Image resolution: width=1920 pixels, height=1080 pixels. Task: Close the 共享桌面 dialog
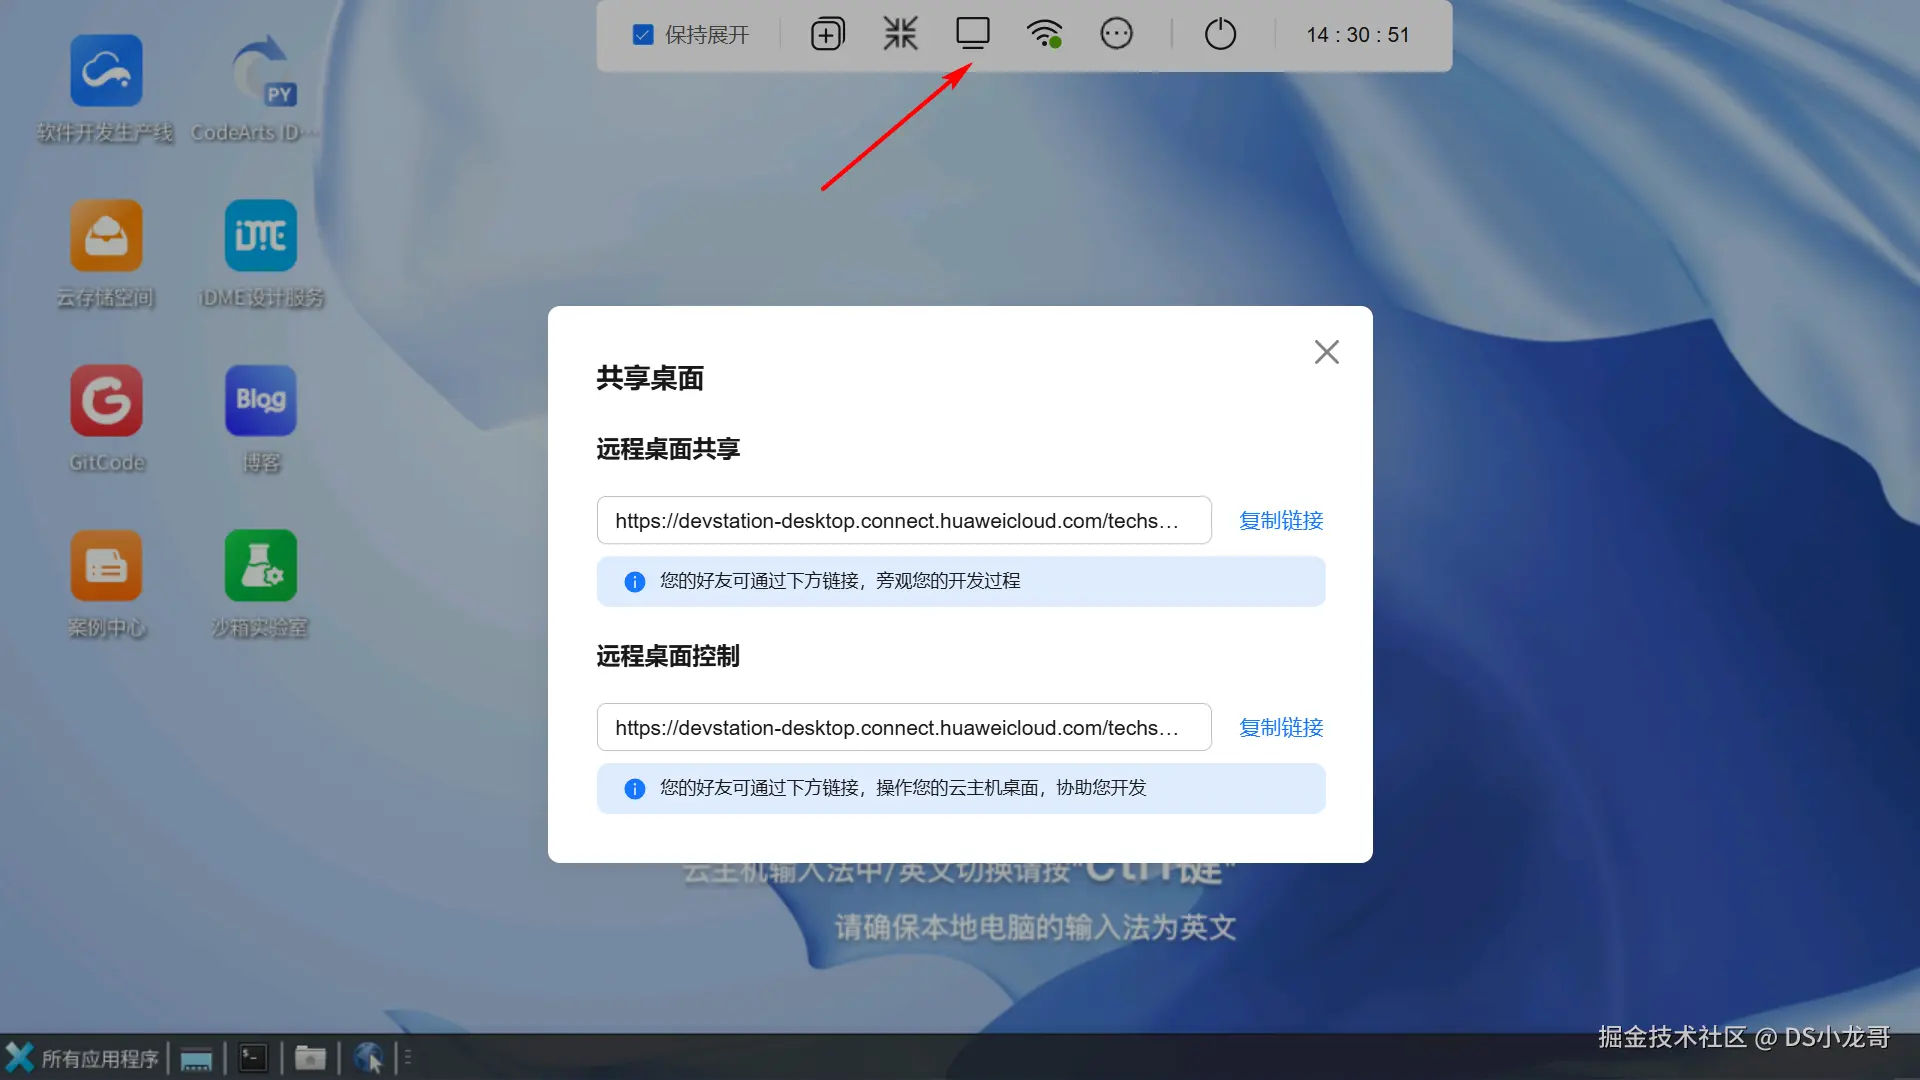click(x=1326, y=352)
